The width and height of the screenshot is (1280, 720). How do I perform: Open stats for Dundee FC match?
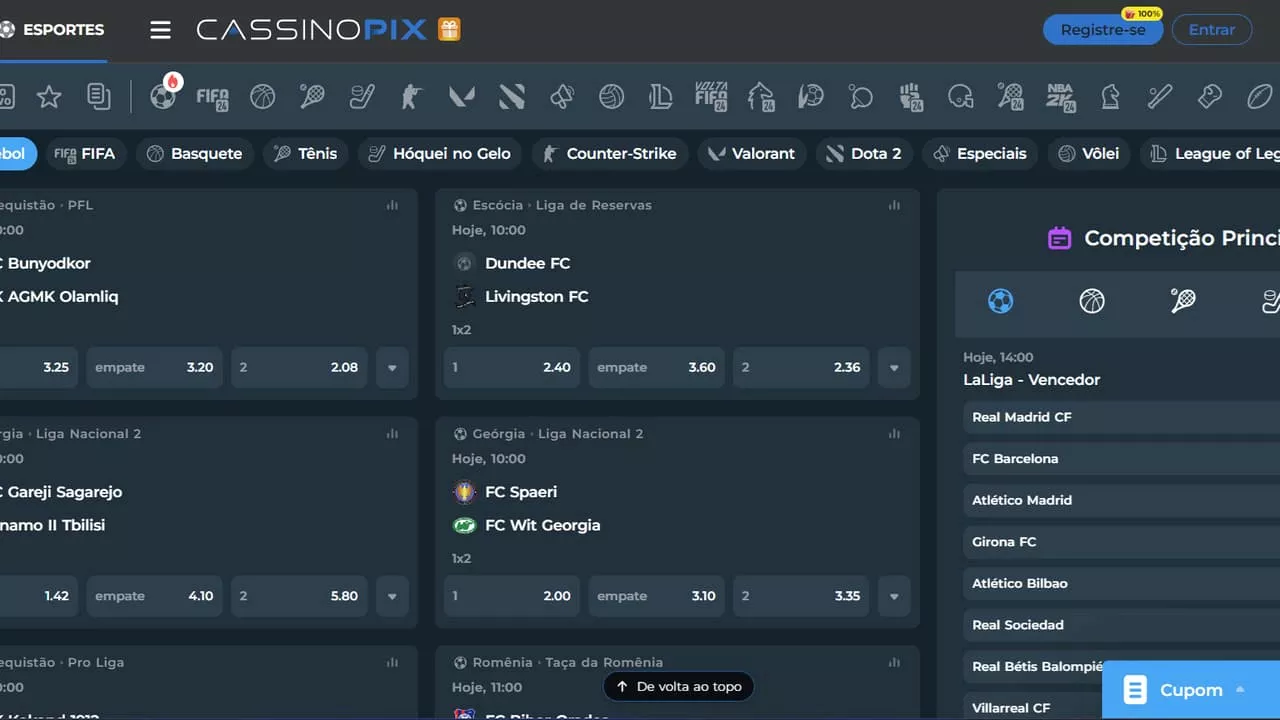[894, 205]
